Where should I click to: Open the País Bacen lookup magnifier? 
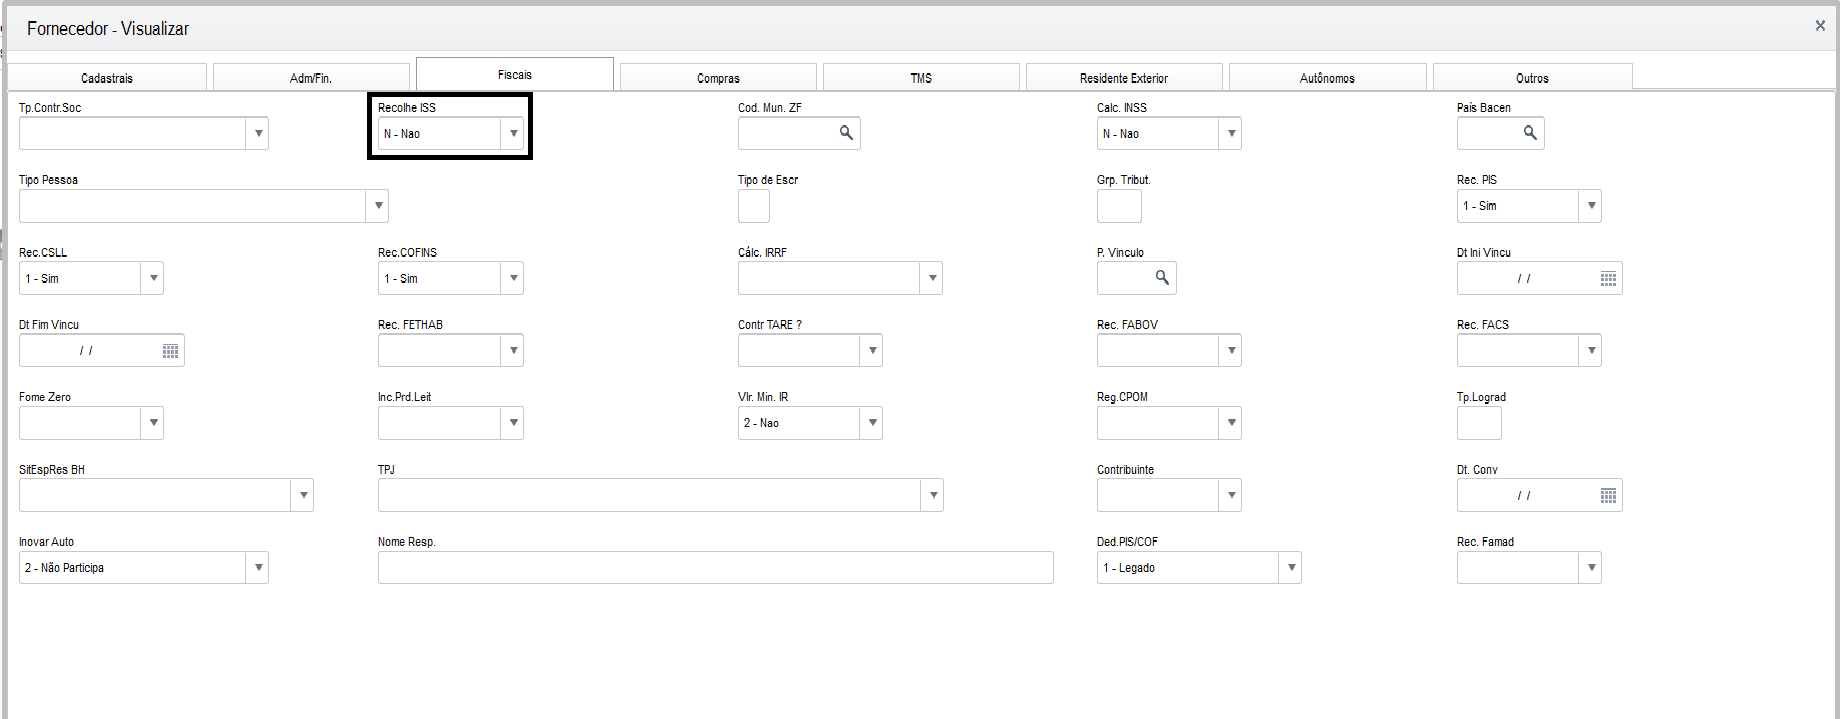pos(1530,133)
